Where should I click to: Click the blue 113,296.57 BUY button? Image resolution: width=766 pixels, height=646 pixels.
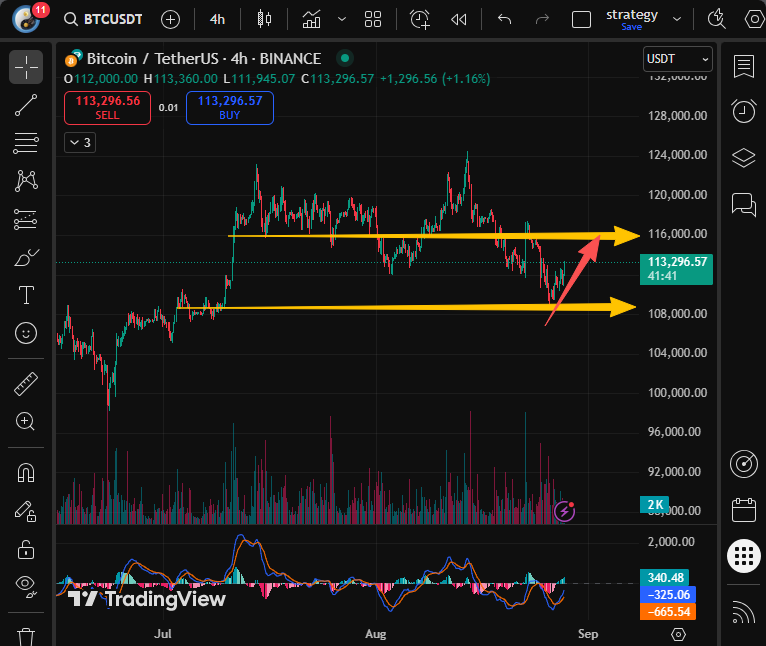point(230,108)
